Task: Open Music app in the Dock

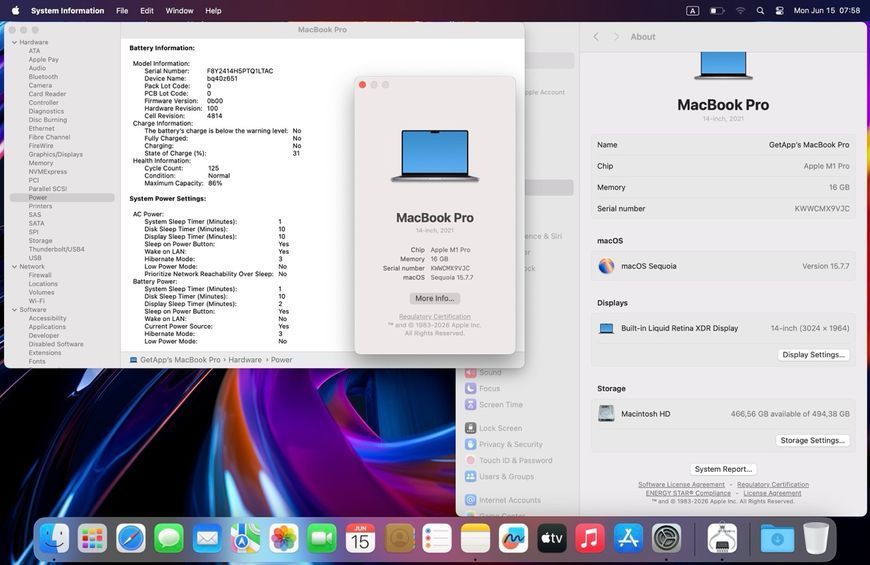Action: [590, 538]
